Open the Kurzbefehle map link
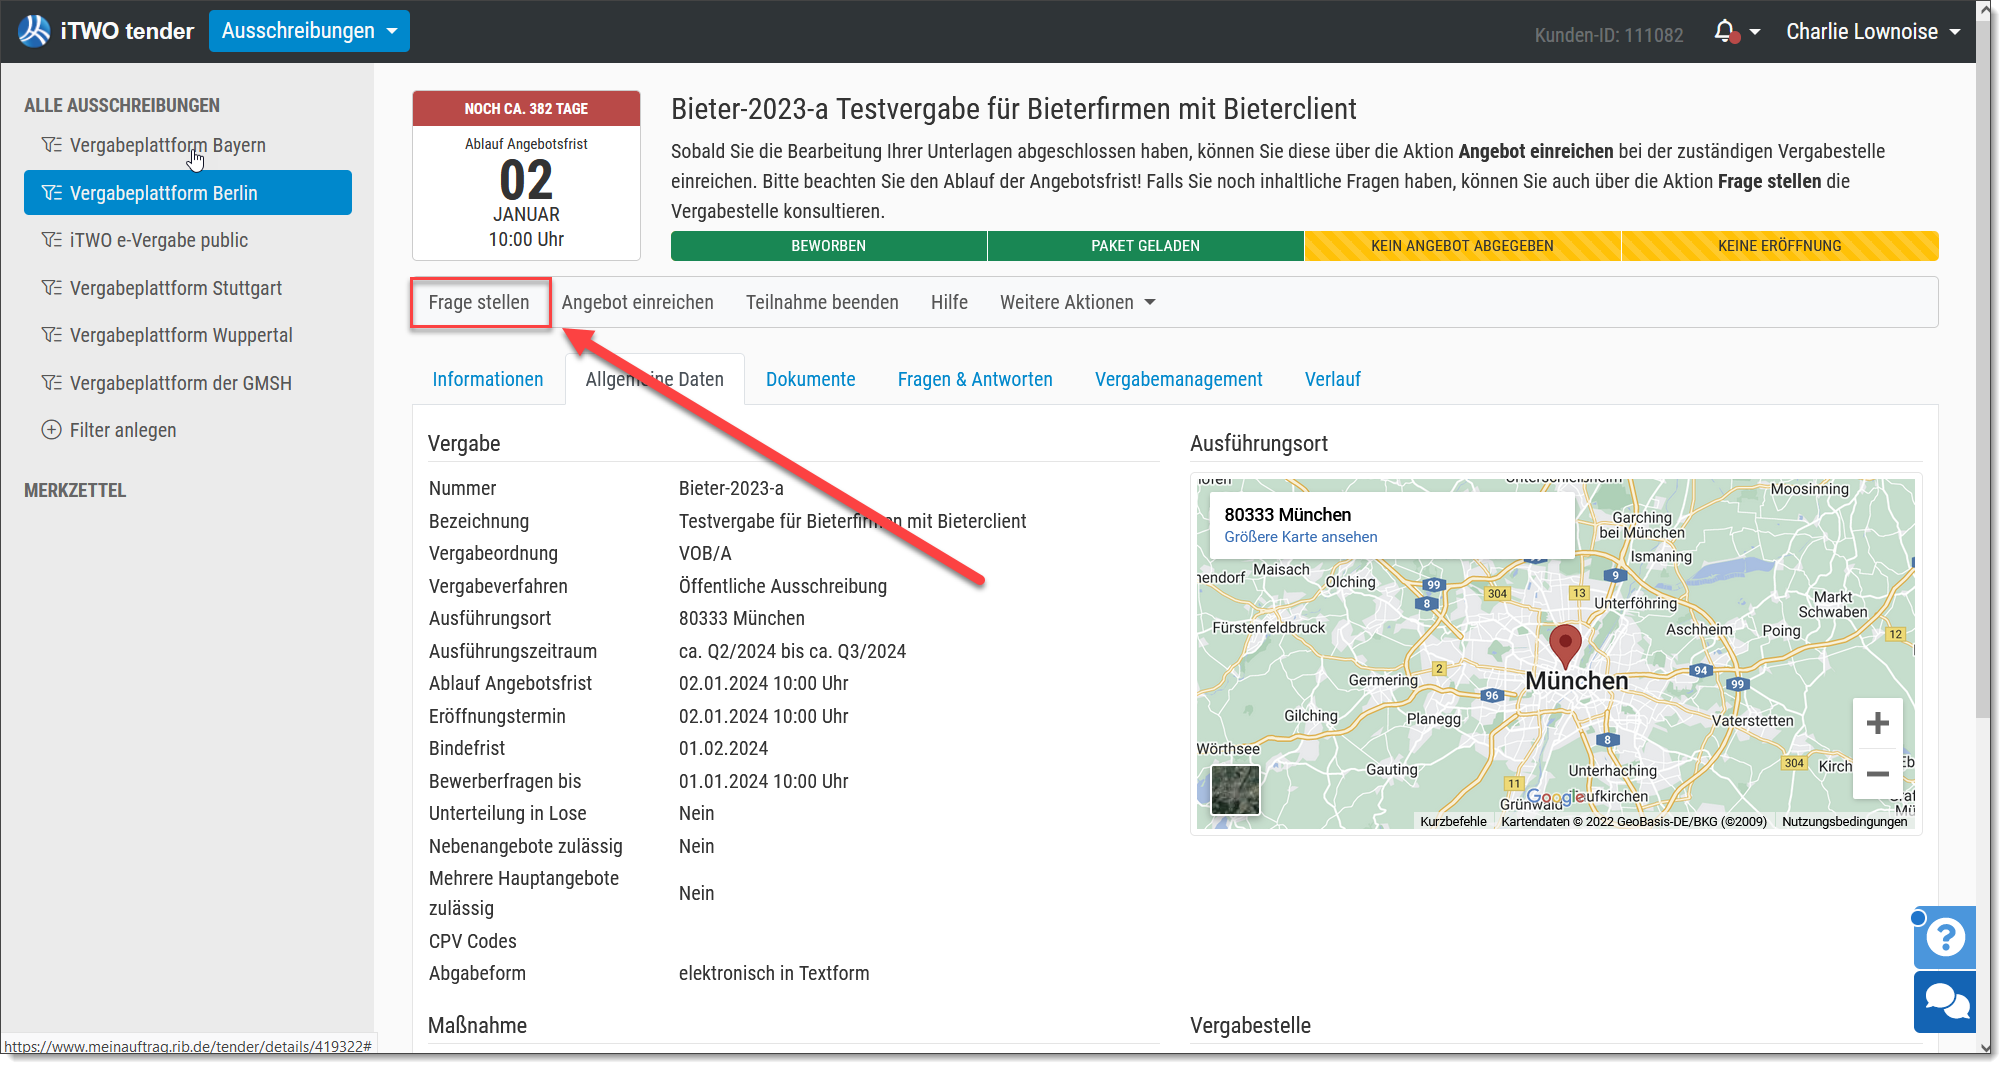The height and width of the screenshot is (1069, 2006). [x=1453, y=821]
